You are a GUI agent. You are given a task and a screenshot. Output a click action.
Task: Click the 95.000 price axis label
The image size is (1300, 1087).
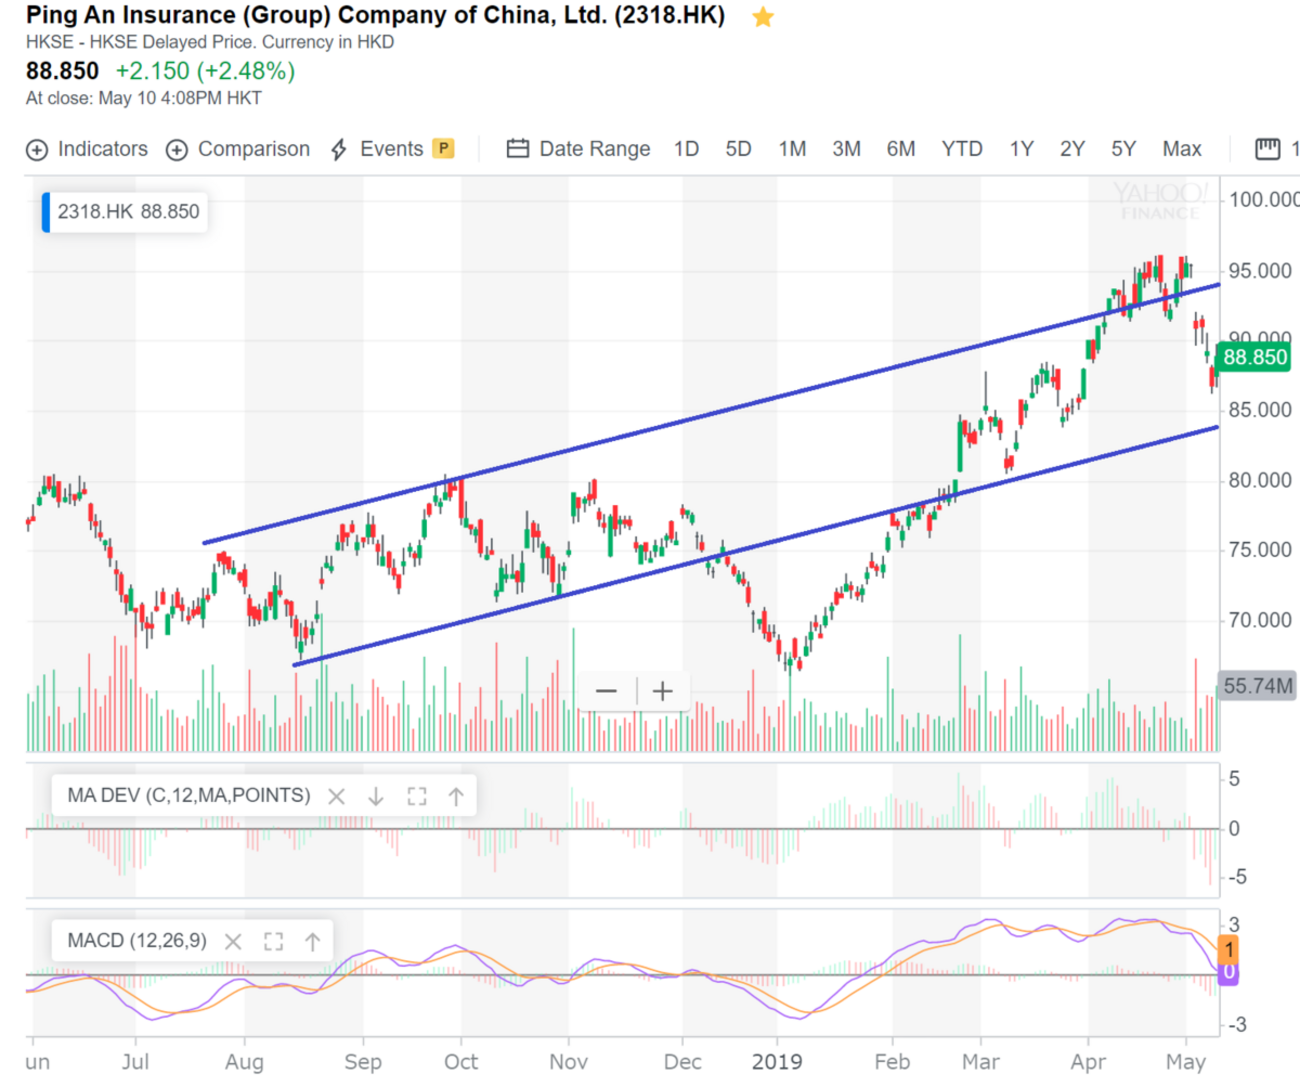(1260, 271)
